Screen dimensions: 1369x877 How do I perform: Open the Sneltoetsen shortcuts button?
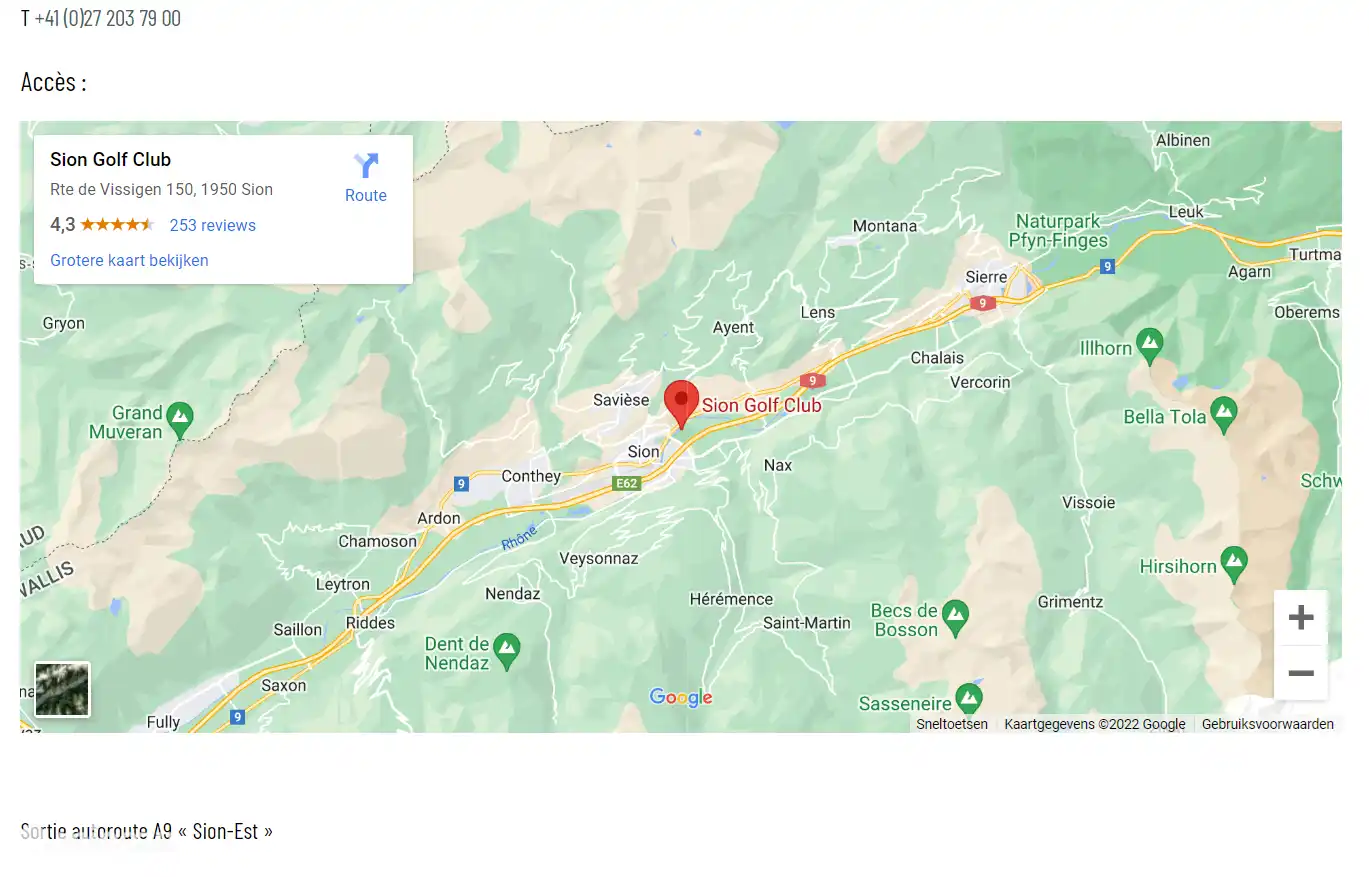[952, 724]
